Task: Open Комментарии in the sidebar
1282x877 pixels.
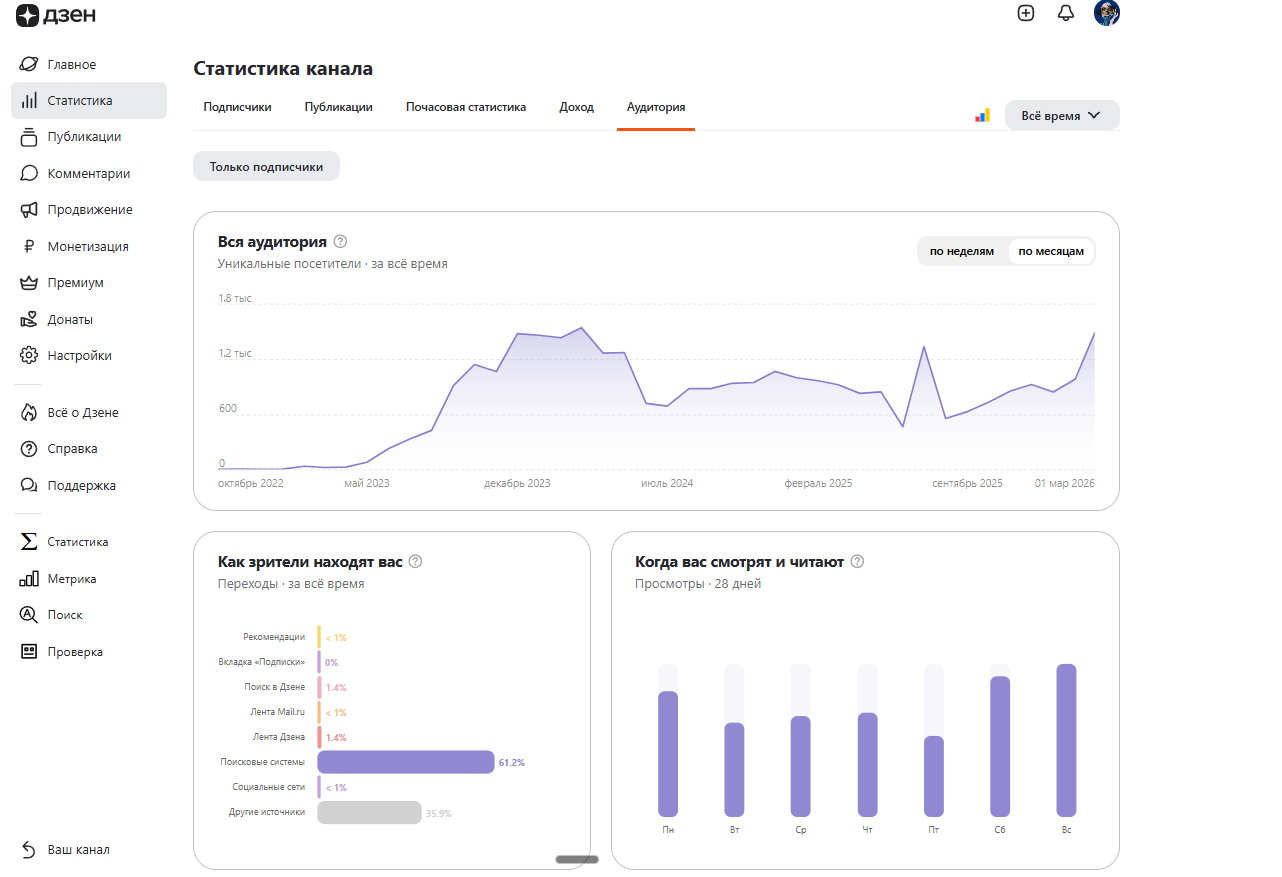Action: (x=88, y=173)
